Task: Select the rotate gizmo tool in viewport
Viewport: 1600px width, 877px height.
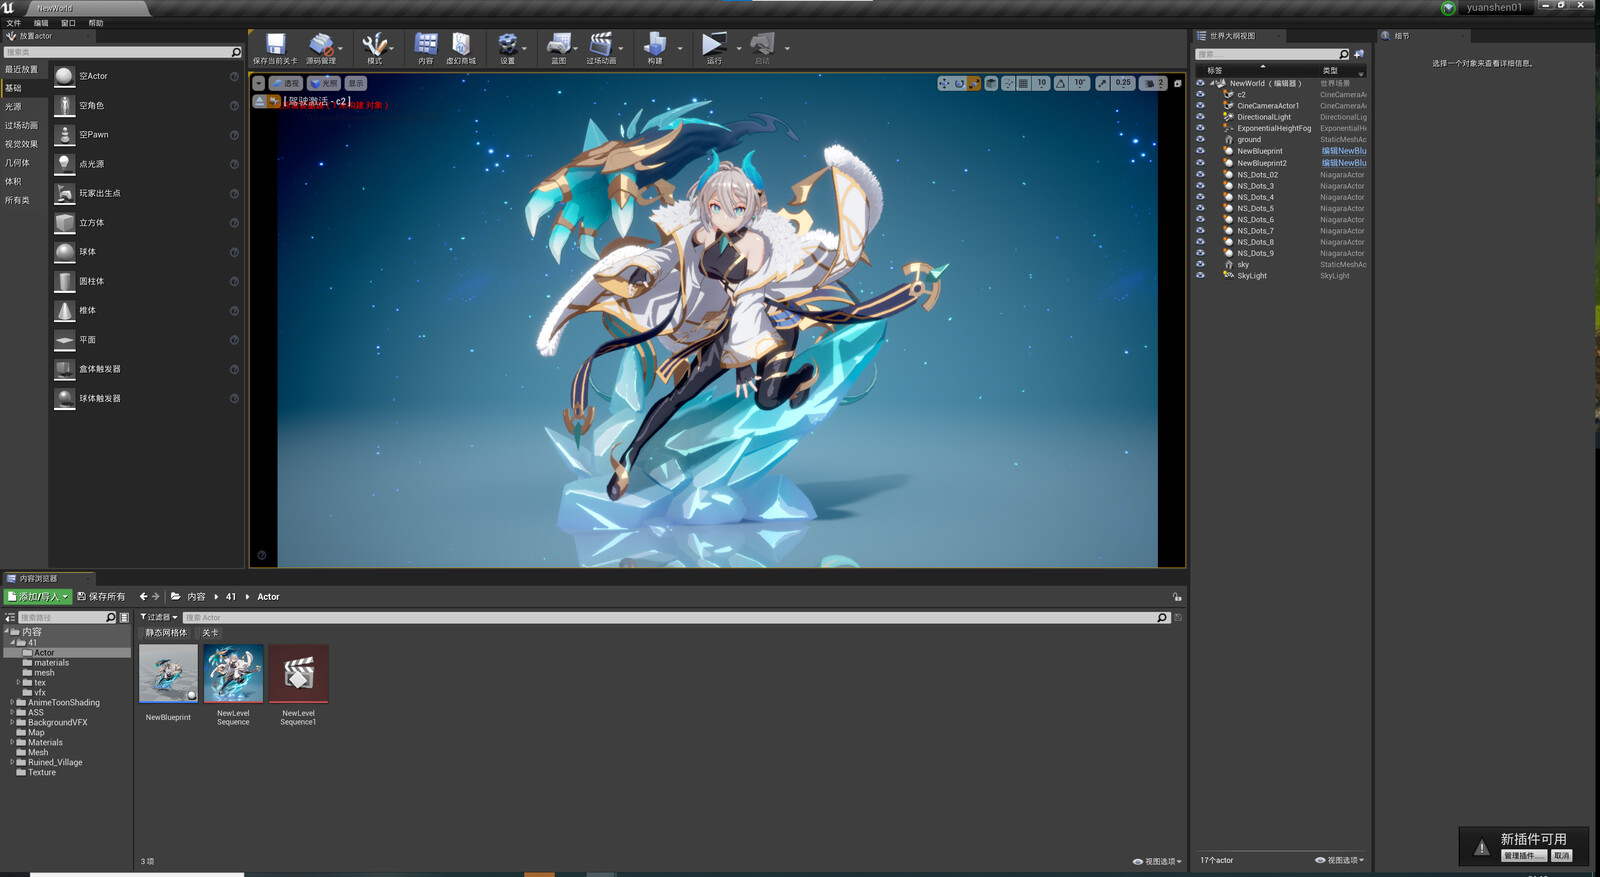Action: pos(959,83)
